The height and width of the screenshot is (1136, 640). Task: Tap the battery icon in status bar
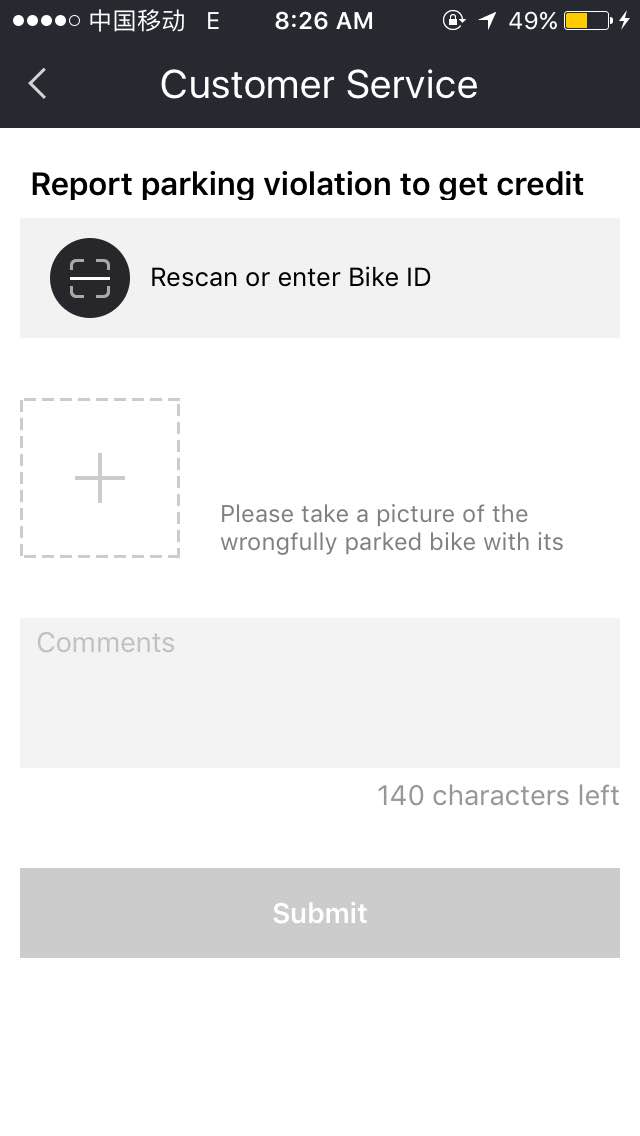(588, 21)
